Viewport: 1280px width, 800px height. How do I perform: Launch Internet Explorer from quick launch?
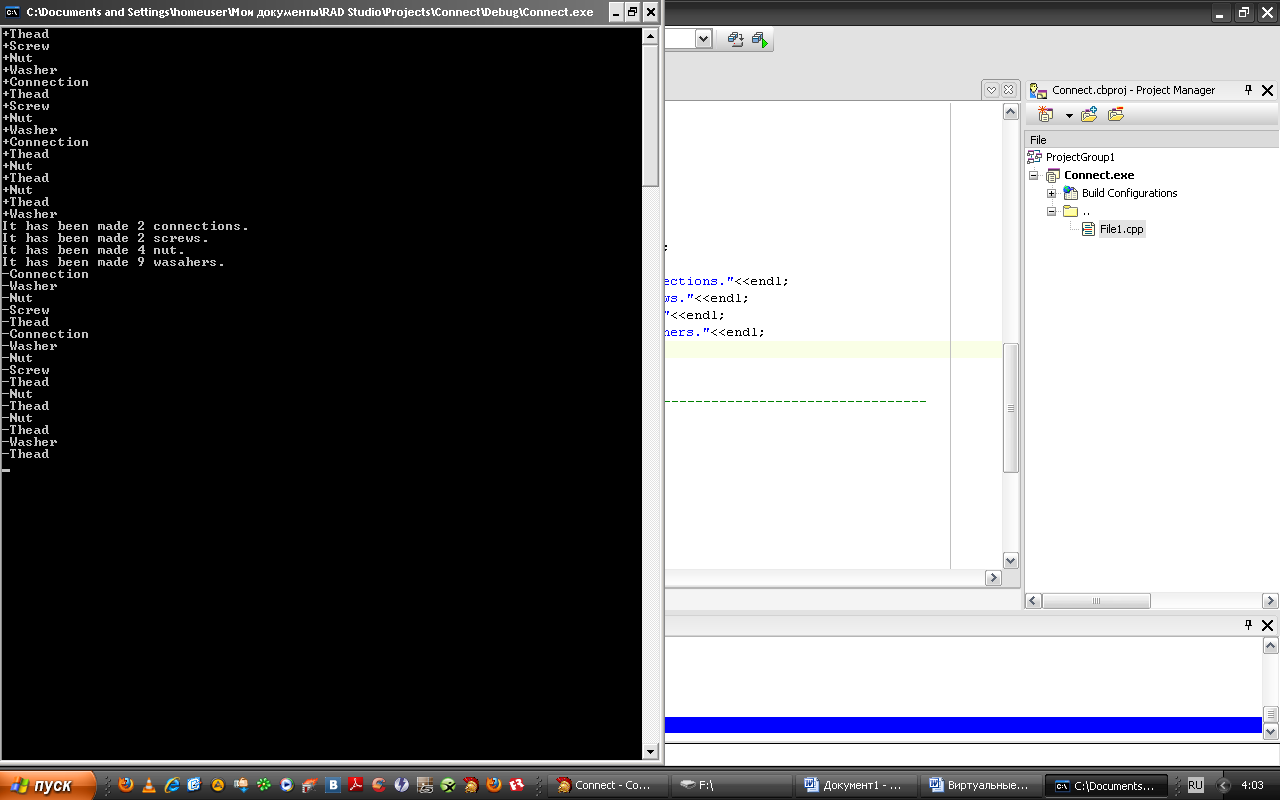point(172,785)
